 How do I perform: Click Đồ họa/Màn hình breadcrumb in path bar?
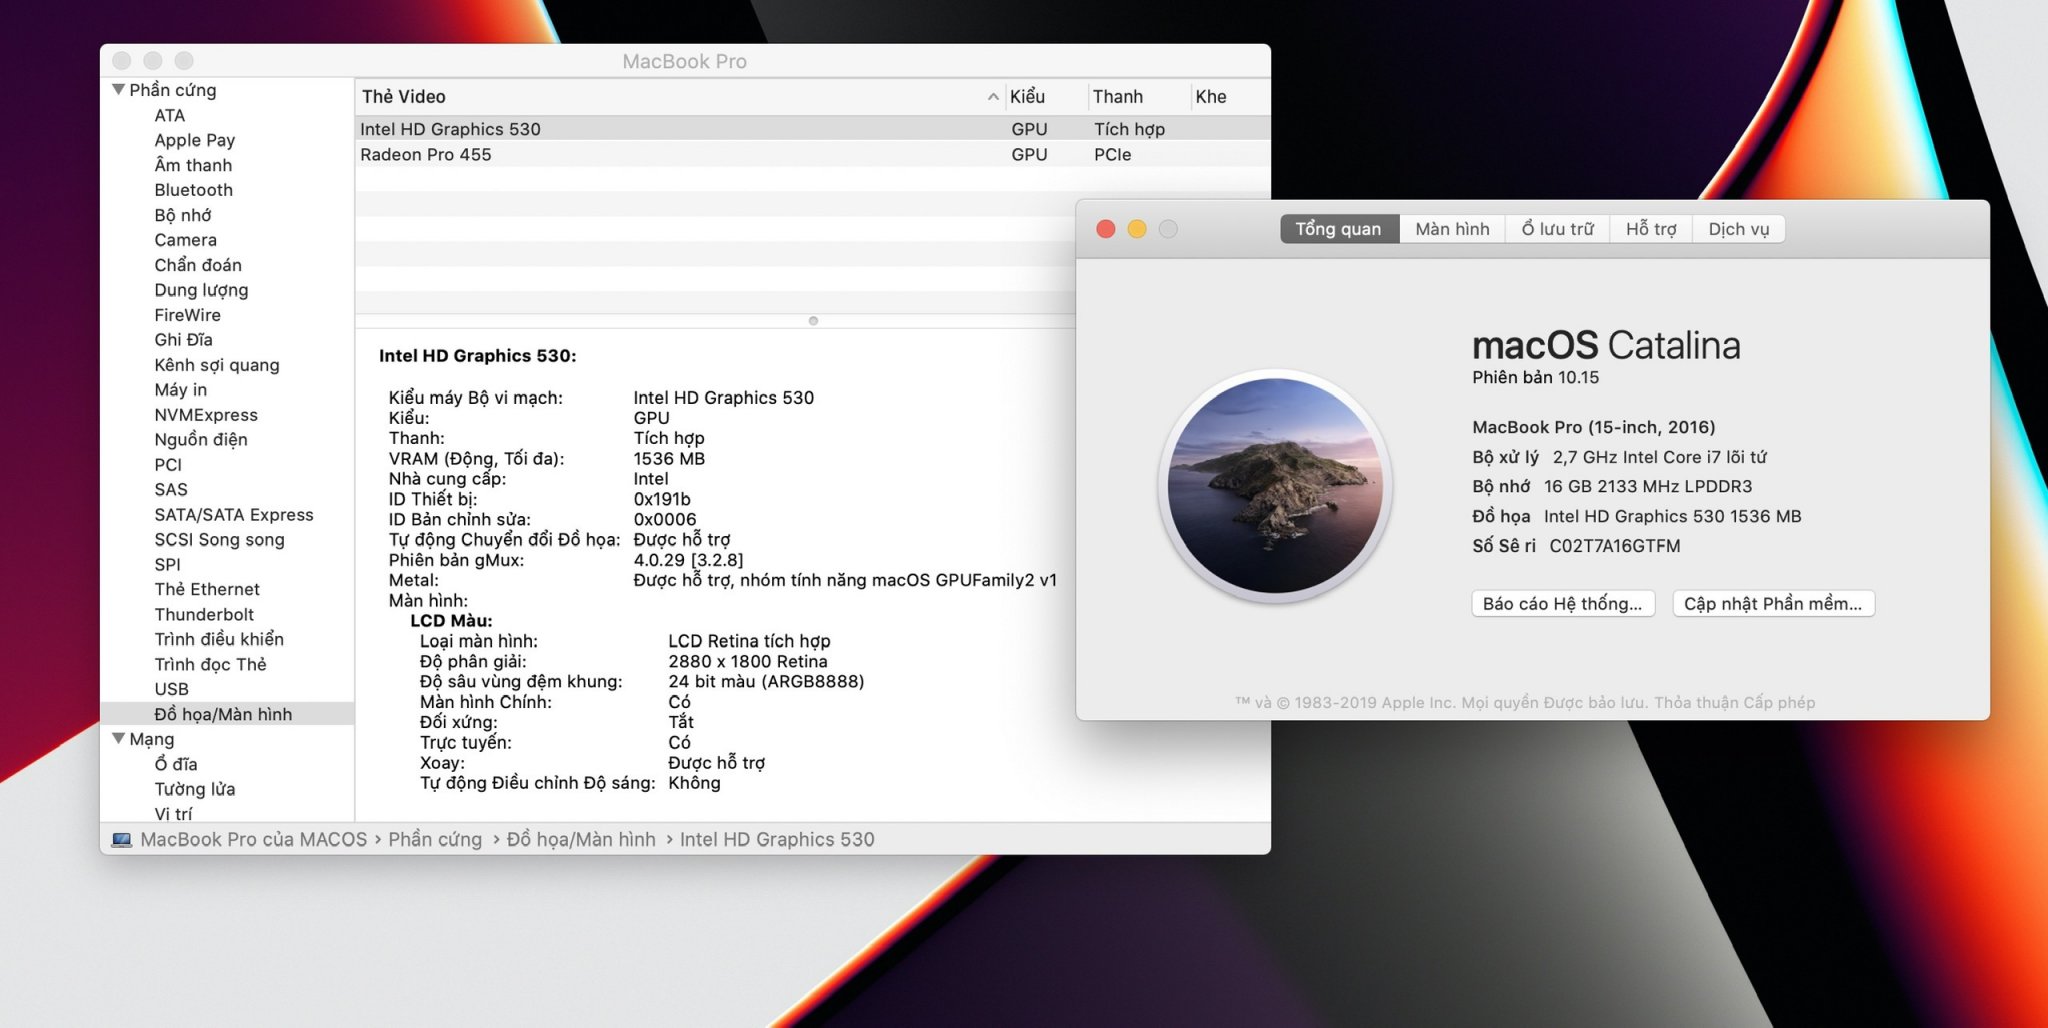point(581,839)
